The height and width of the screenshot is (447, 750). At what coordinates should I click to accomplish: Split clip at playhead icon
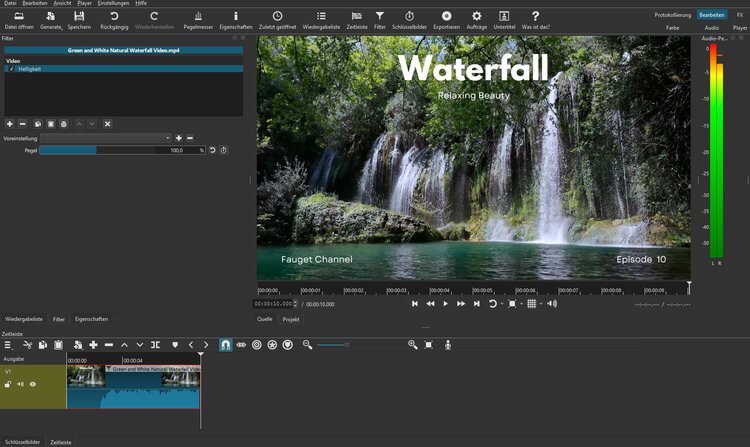coord(155,345)
